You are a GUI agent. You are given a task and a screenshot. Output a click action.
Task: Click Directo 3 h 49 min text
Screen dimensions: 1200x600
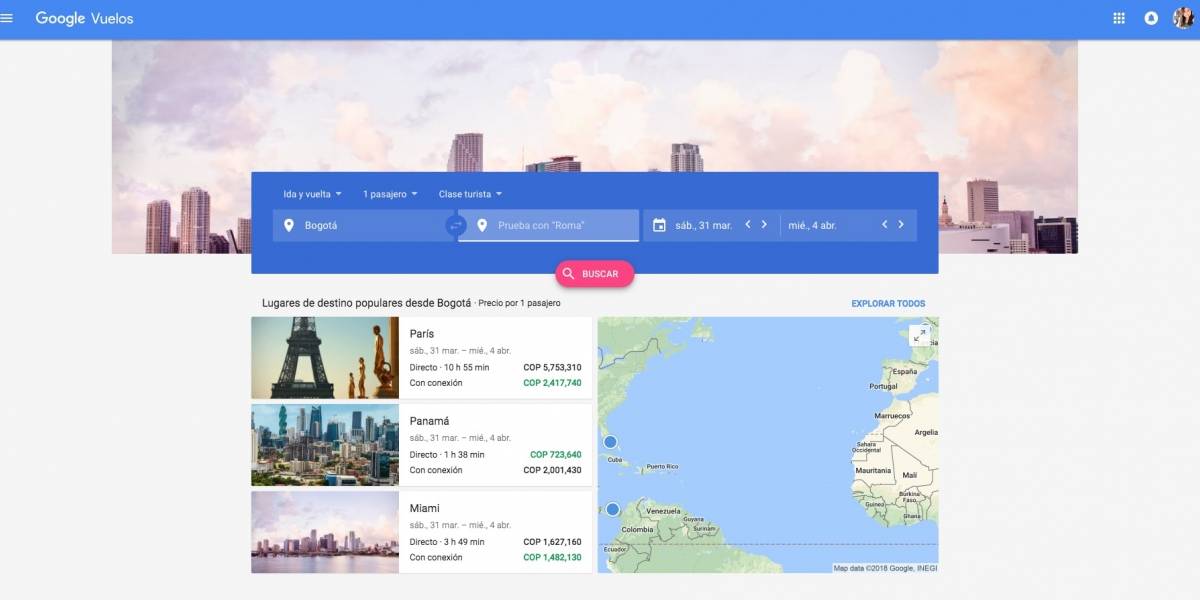click(447, 542)
